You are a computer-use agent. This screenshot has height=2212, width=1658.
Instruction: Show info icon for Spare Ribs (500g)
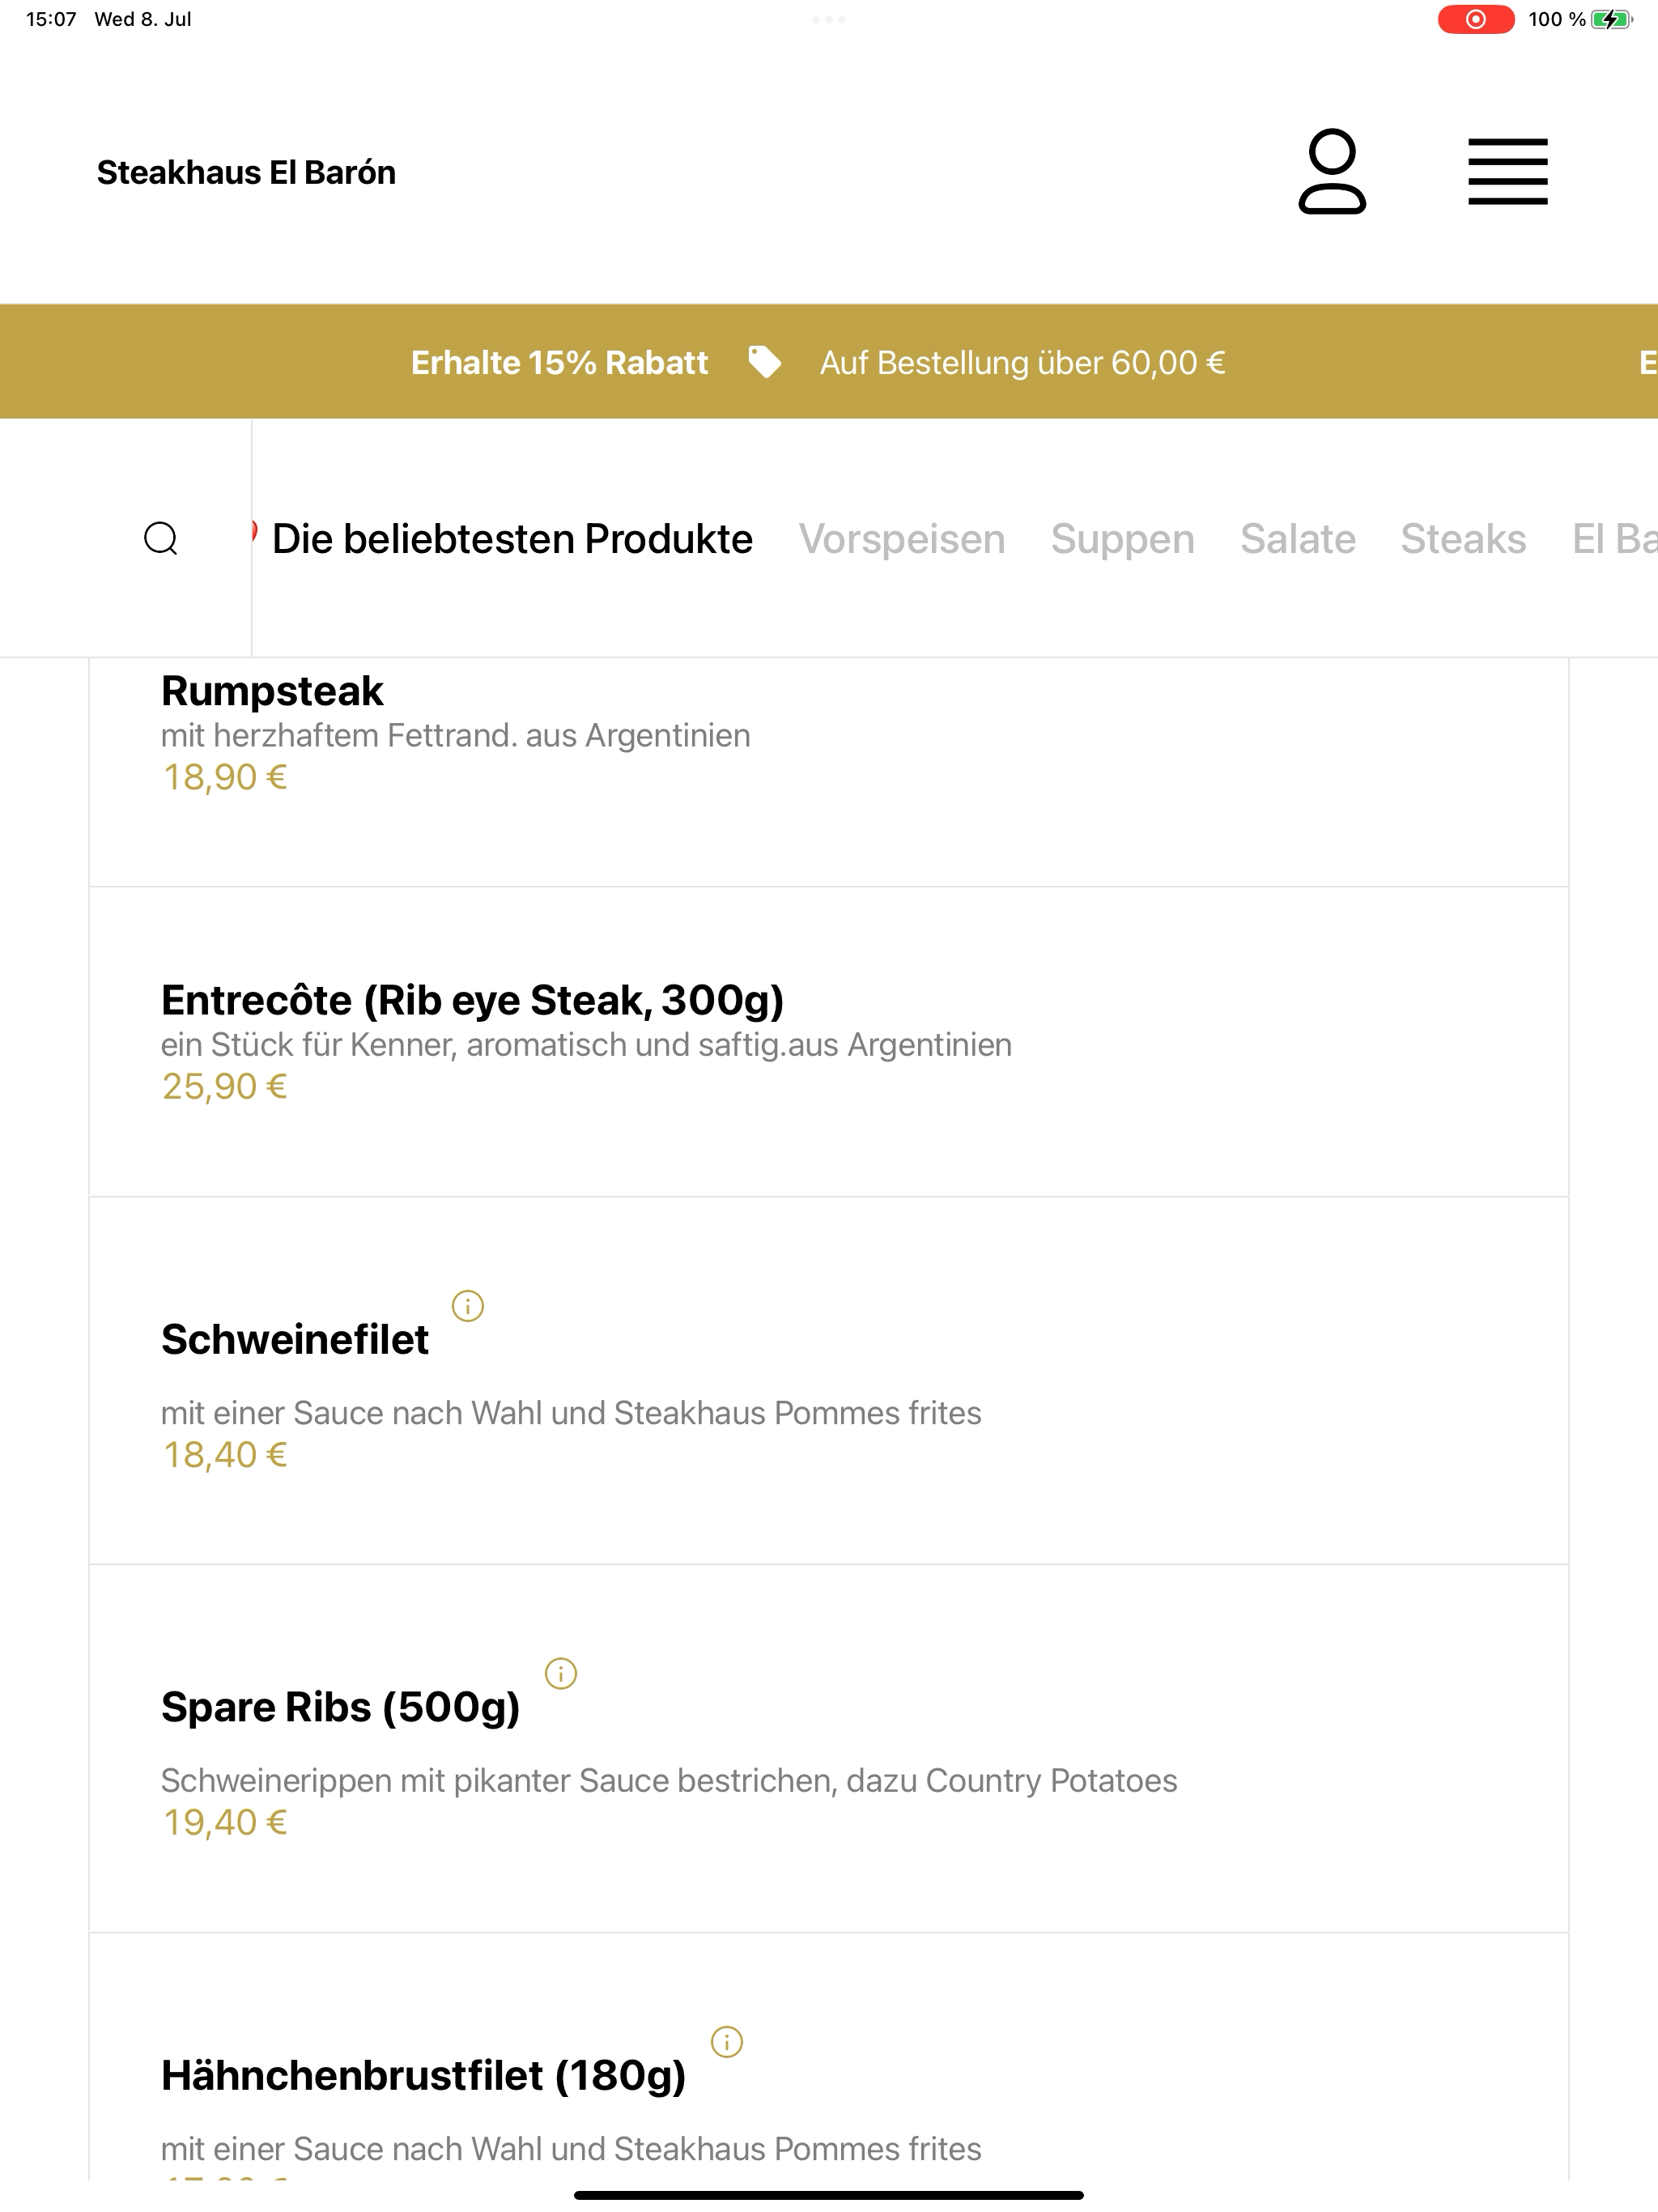tap(561, 1673)
